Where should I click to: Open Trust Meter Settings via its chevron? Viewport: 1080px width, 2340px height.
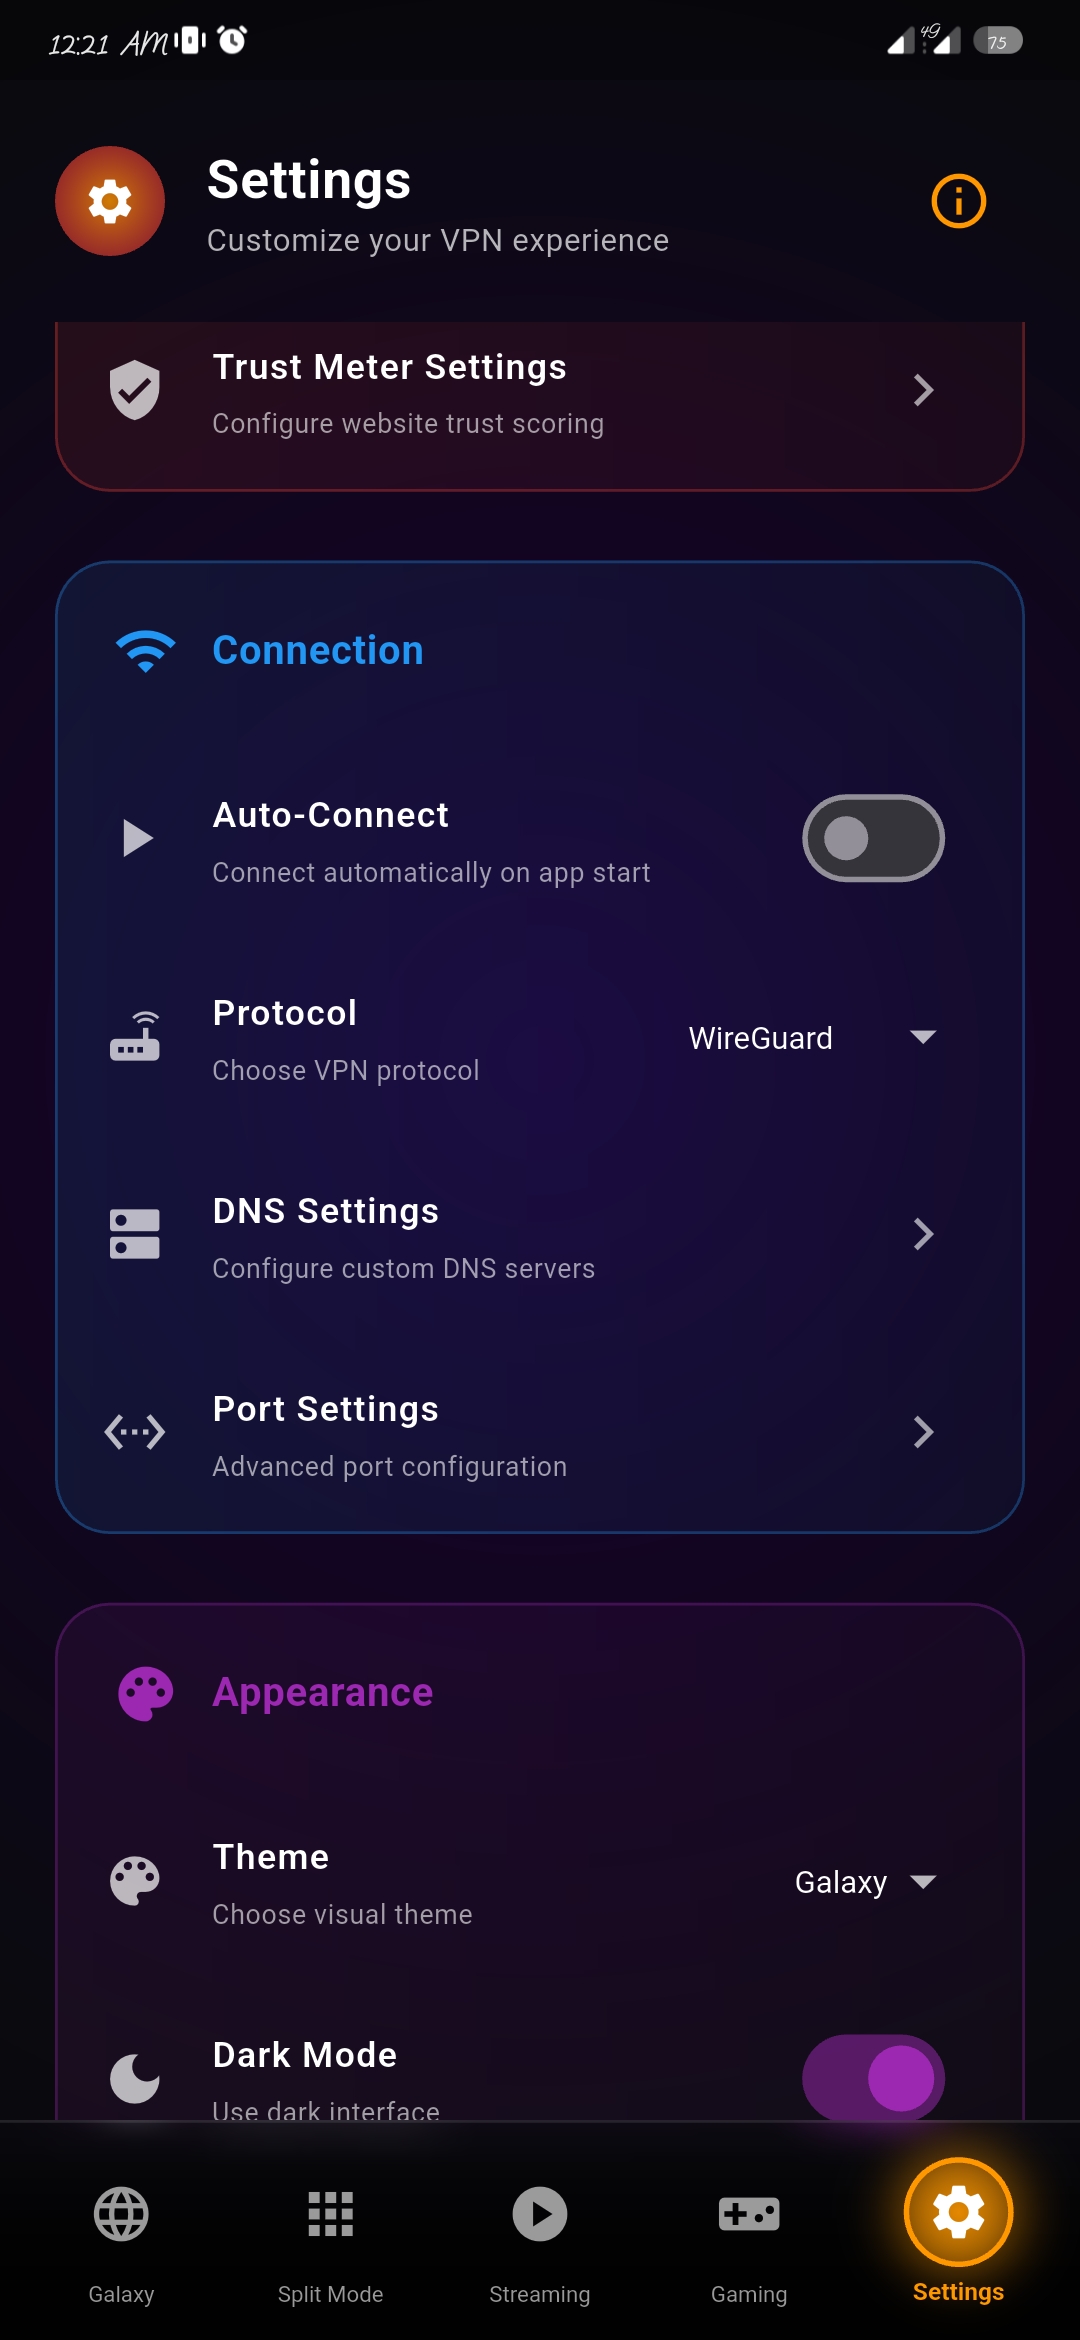tap(923, 390)
